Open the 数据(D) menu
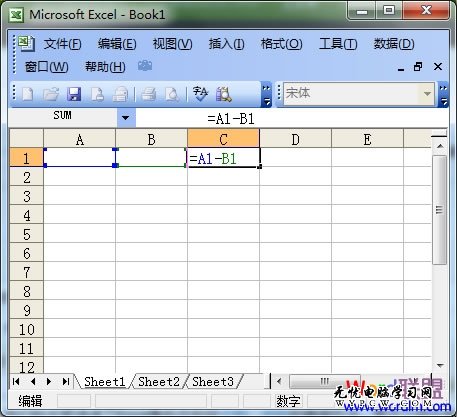The height and width of the screenshot is (417, 457). click(x=394, y=44)
